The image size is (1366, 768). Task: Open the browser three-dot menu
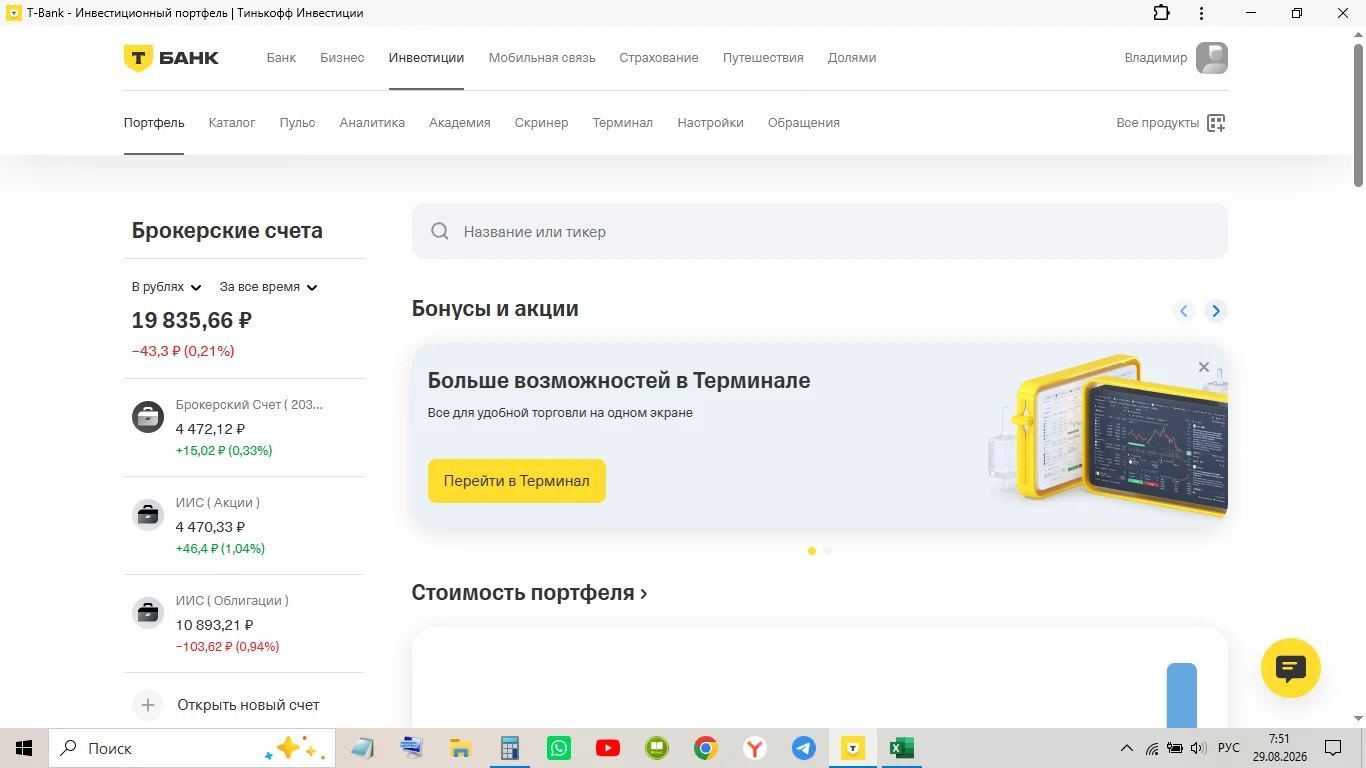1201,13
